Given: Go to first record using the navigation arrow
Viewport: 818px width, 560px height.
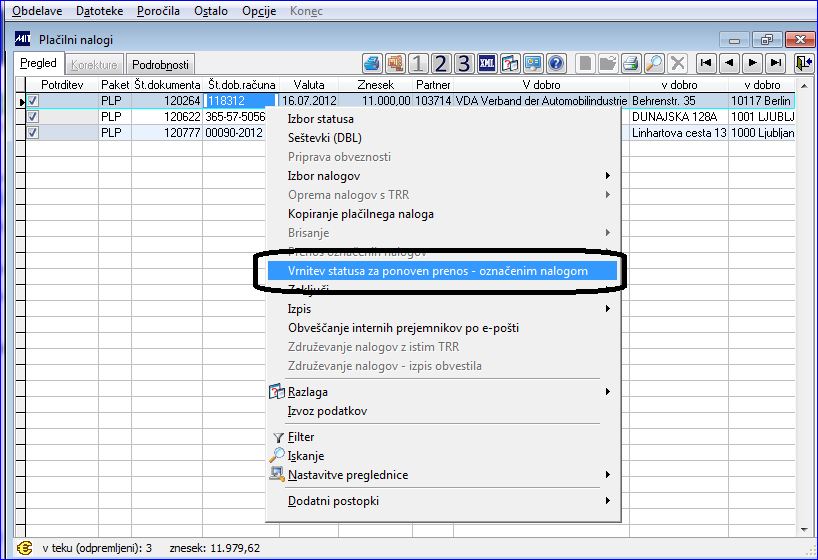Looking at the screenshot, I should tap(706, 63).
